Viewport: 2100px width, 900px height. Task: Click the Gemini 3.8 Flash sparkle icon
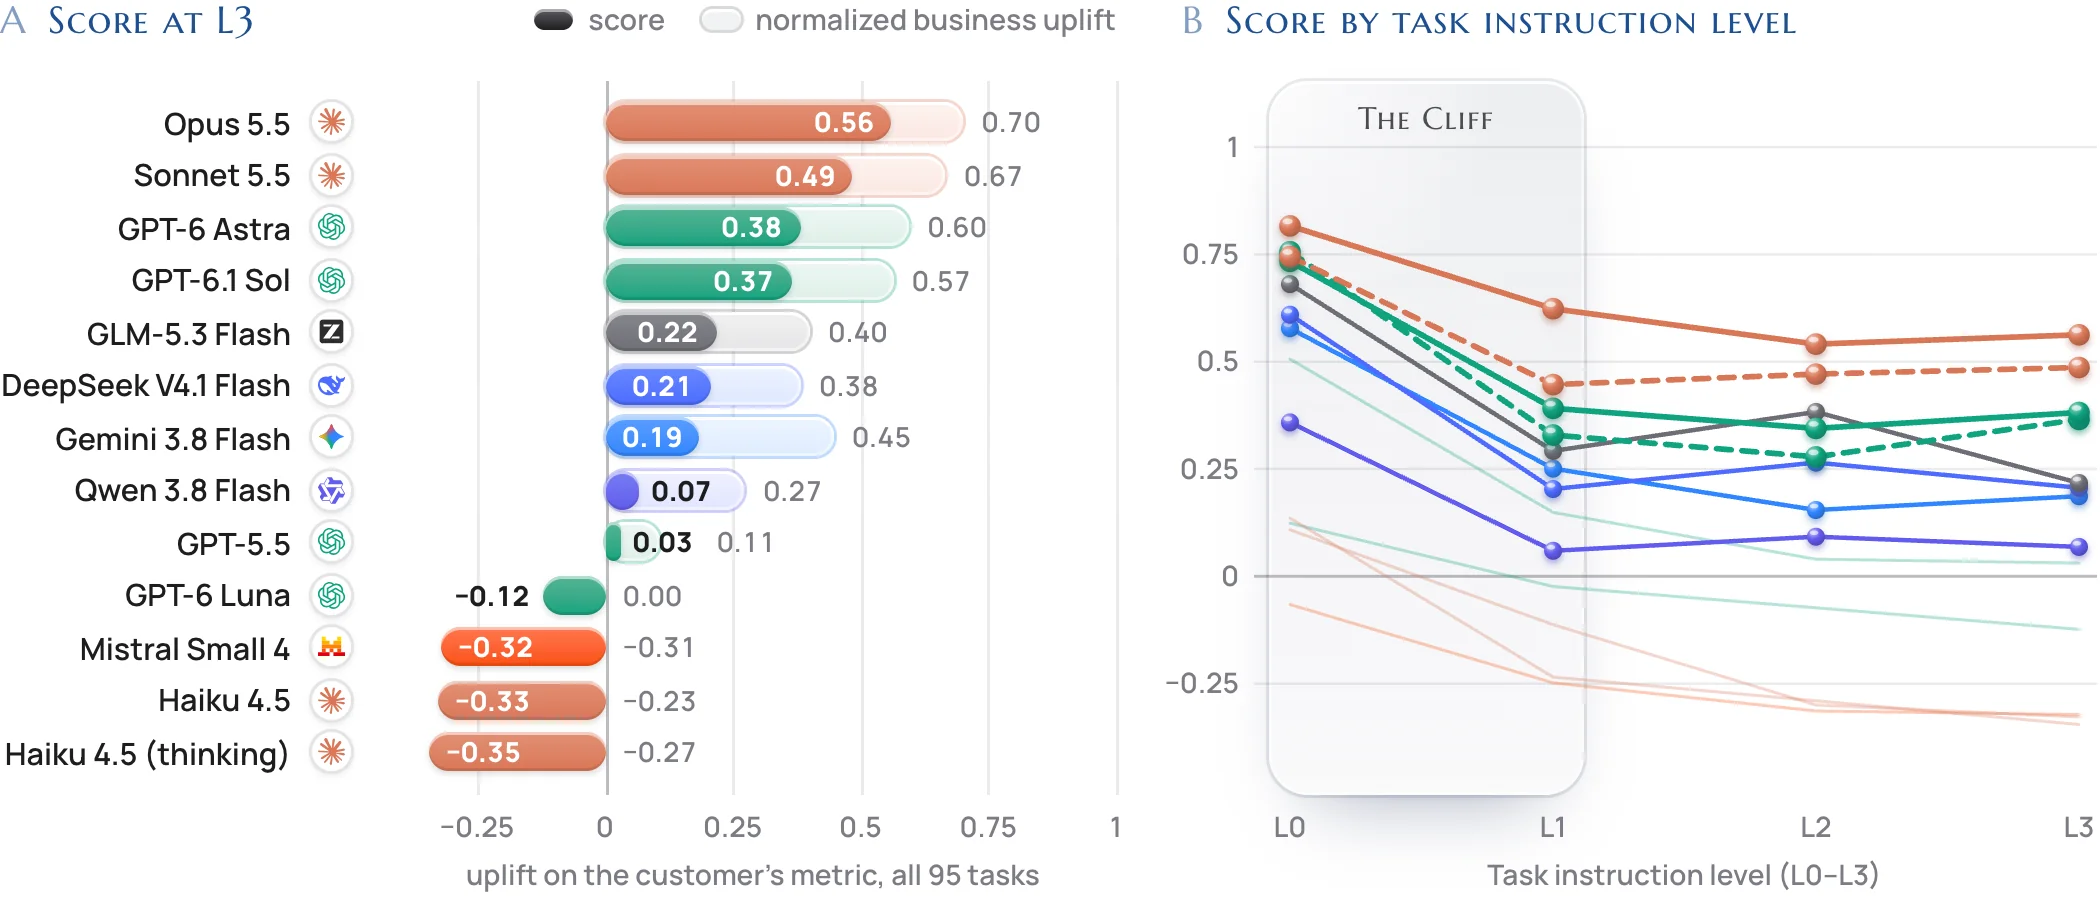click(x=331, y=438)
